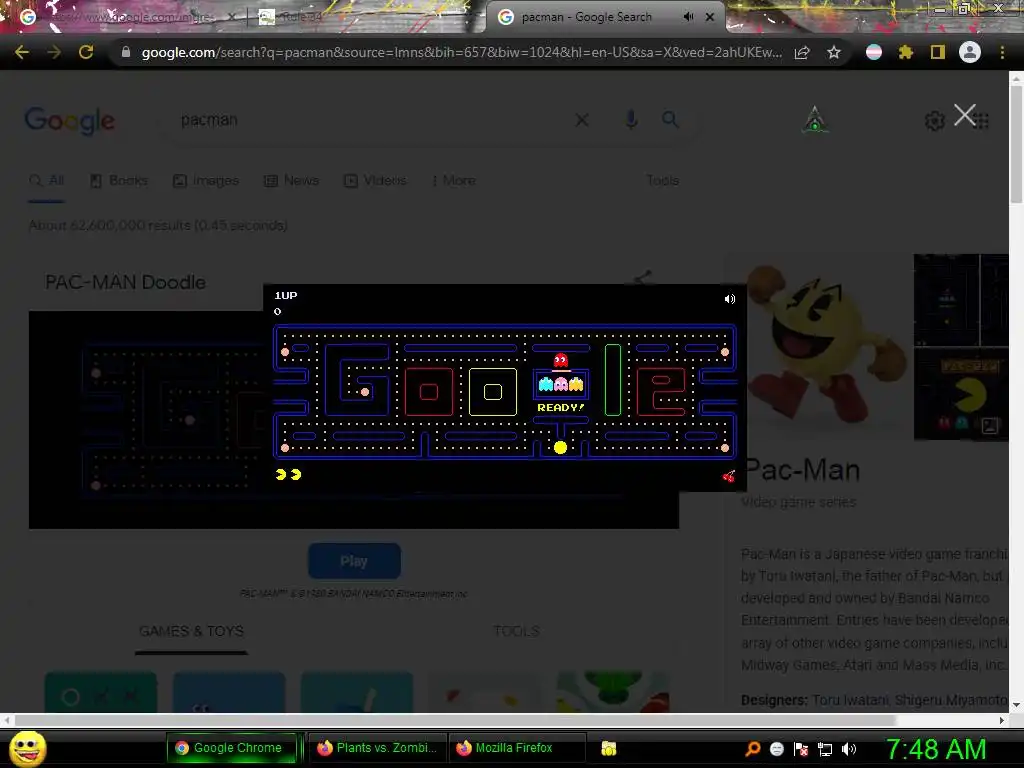Click the striped circle extension icon
Viewport: 1024px width, 768px height.
pos(873,52)
